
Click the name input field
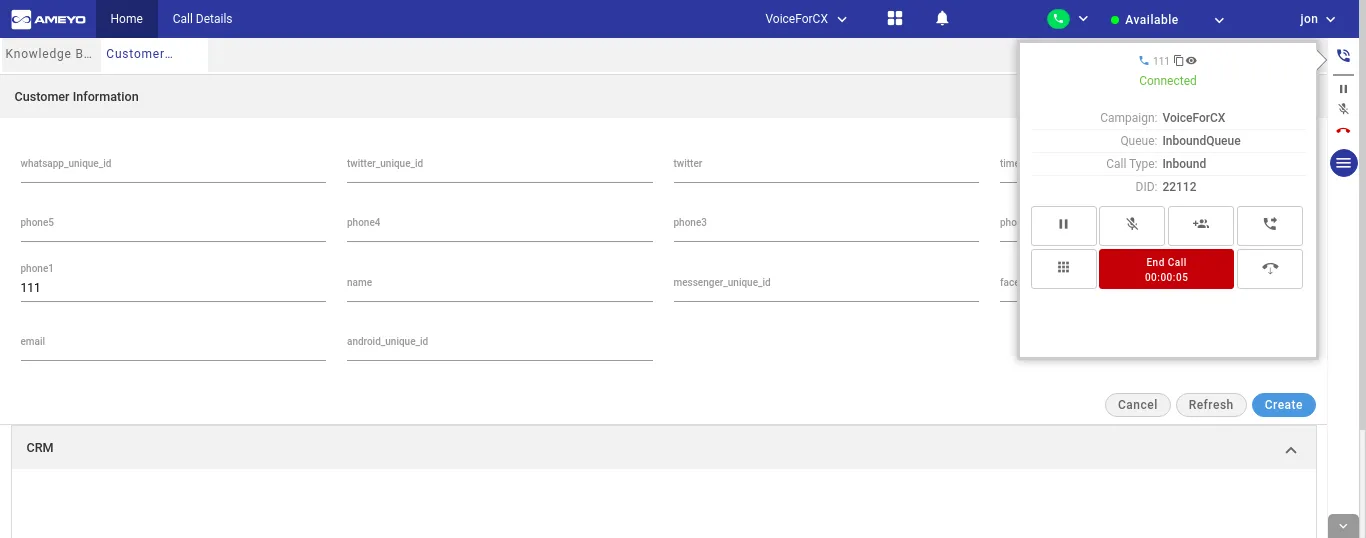pyautogui.click(x=500, y=286)
